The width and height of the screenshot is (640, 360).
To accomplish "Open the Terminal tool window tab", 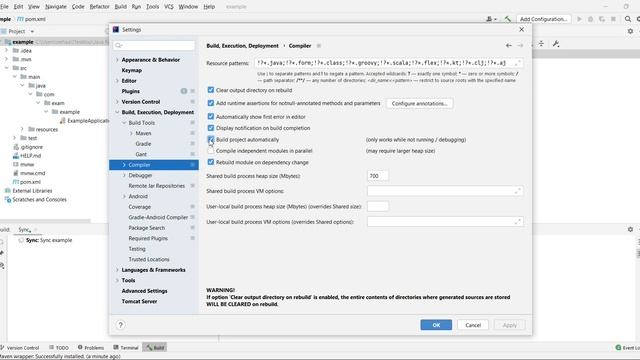I will 126,348.
